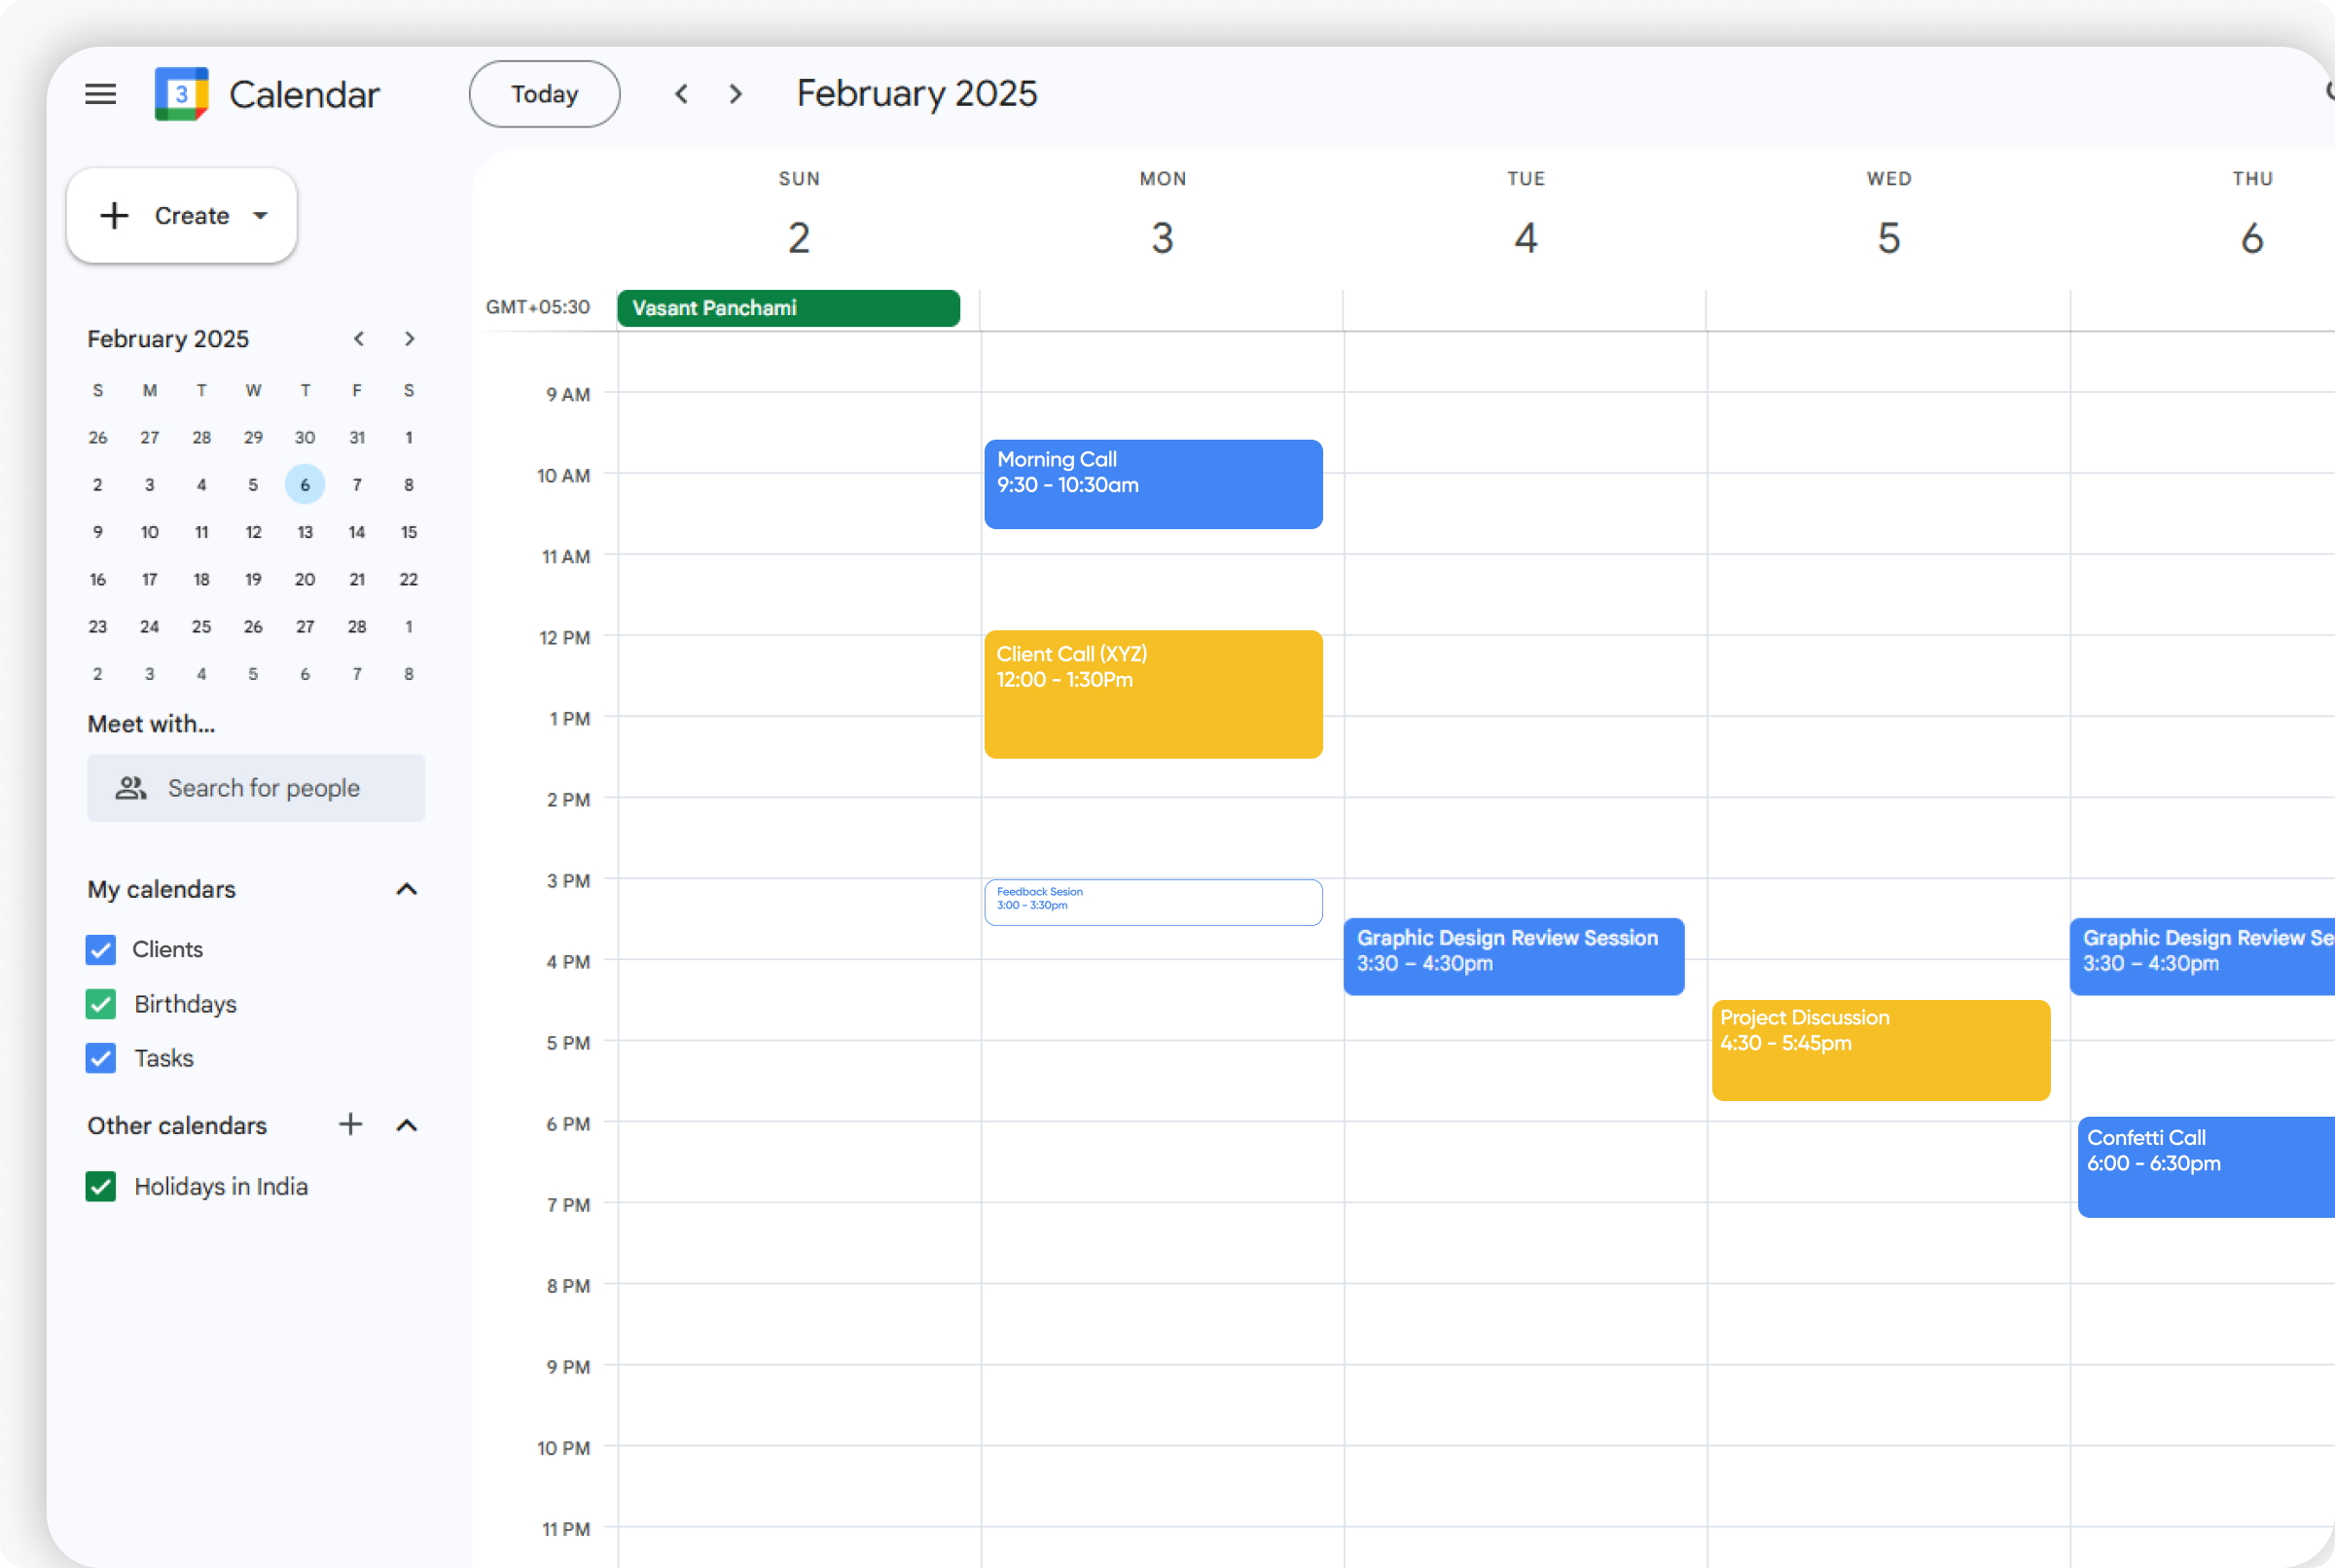Collapse the Other calendars section

(406, 1125)
